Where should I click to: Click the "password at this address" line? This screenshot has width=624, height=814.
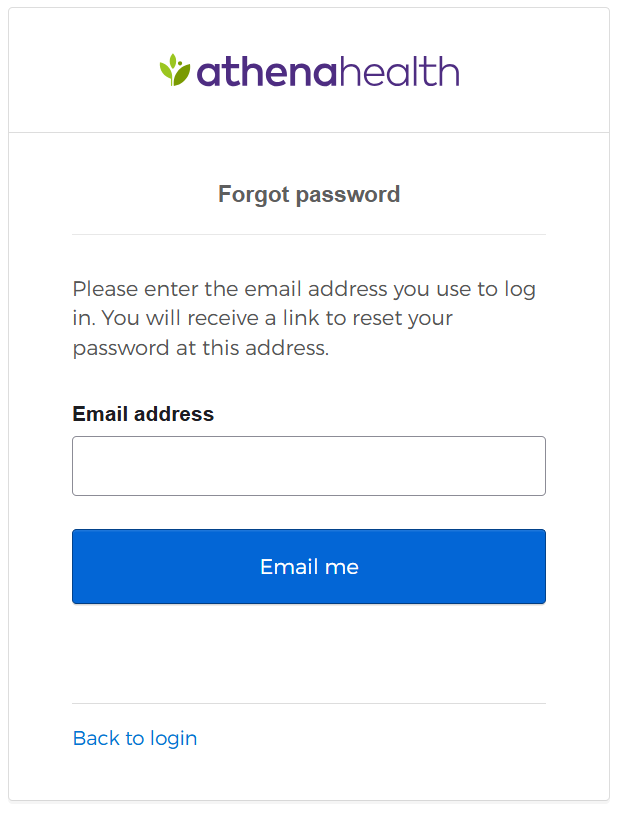point(201,349)
